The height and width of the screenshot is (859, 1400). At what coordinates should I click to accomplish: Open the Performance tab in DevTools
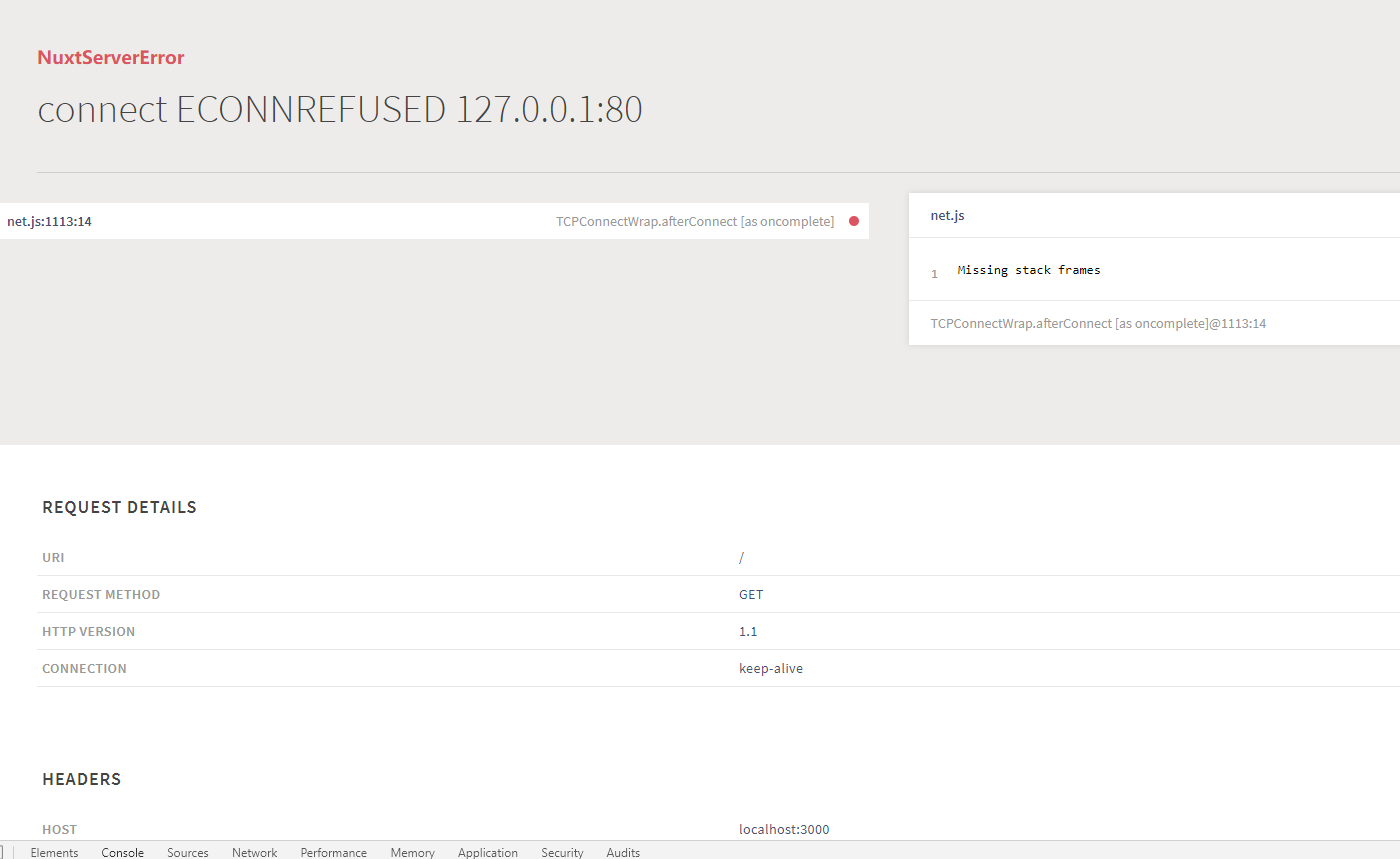tap(334, 852)
